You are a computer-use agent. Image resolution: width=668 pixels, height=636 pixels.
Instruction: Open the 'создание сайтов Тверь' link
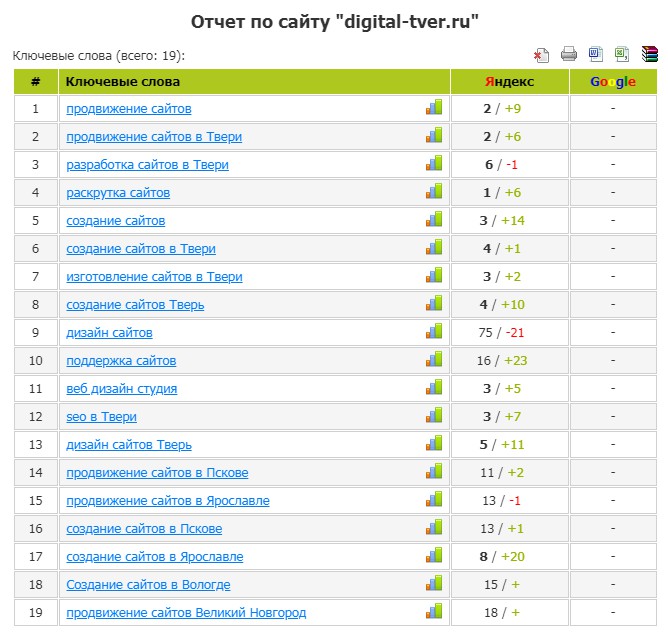point(135,305)
